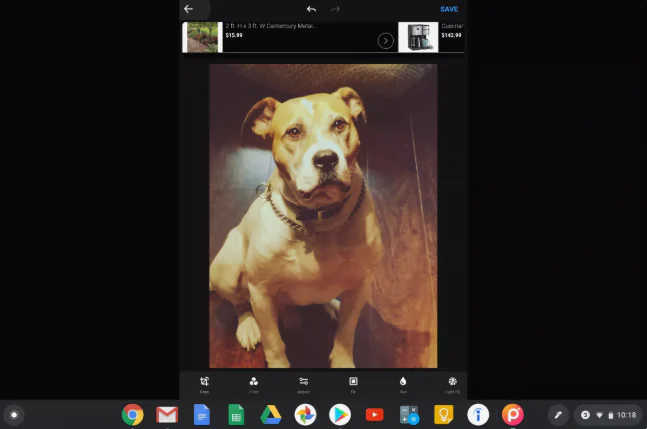Undo the last edit

tap(312, 9)
